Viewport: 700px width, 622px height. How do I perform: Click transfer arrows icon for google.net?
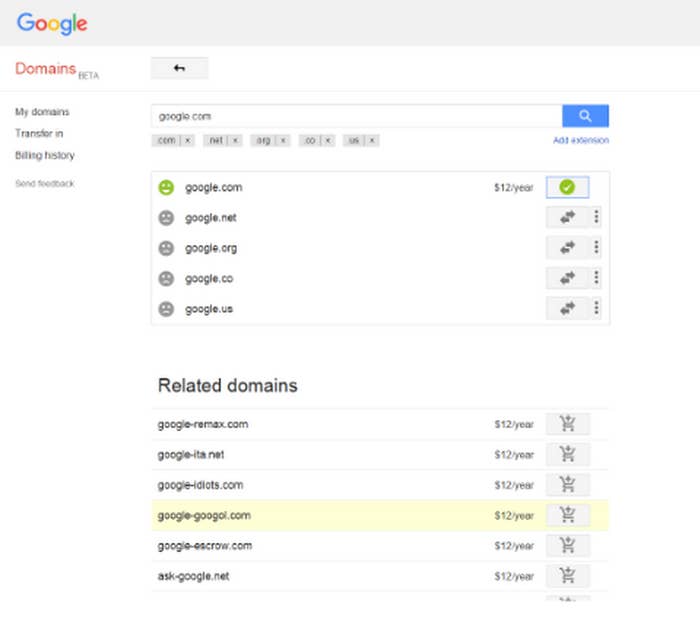click(567, 217)
